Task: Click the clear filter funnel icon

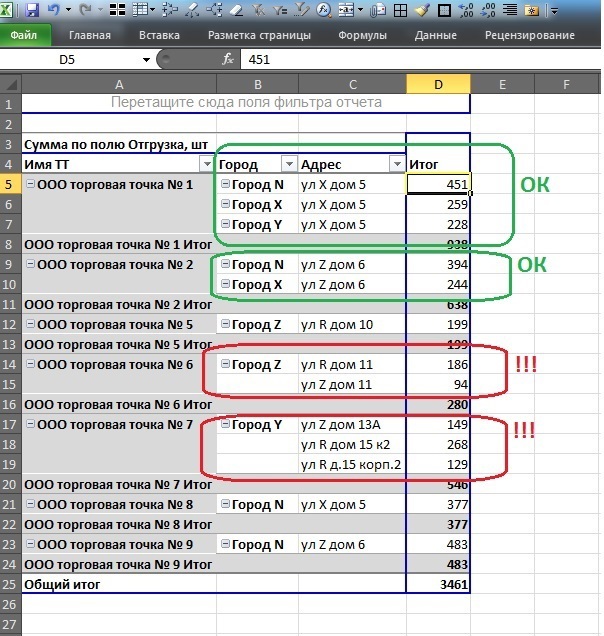Action: [258, 9]
